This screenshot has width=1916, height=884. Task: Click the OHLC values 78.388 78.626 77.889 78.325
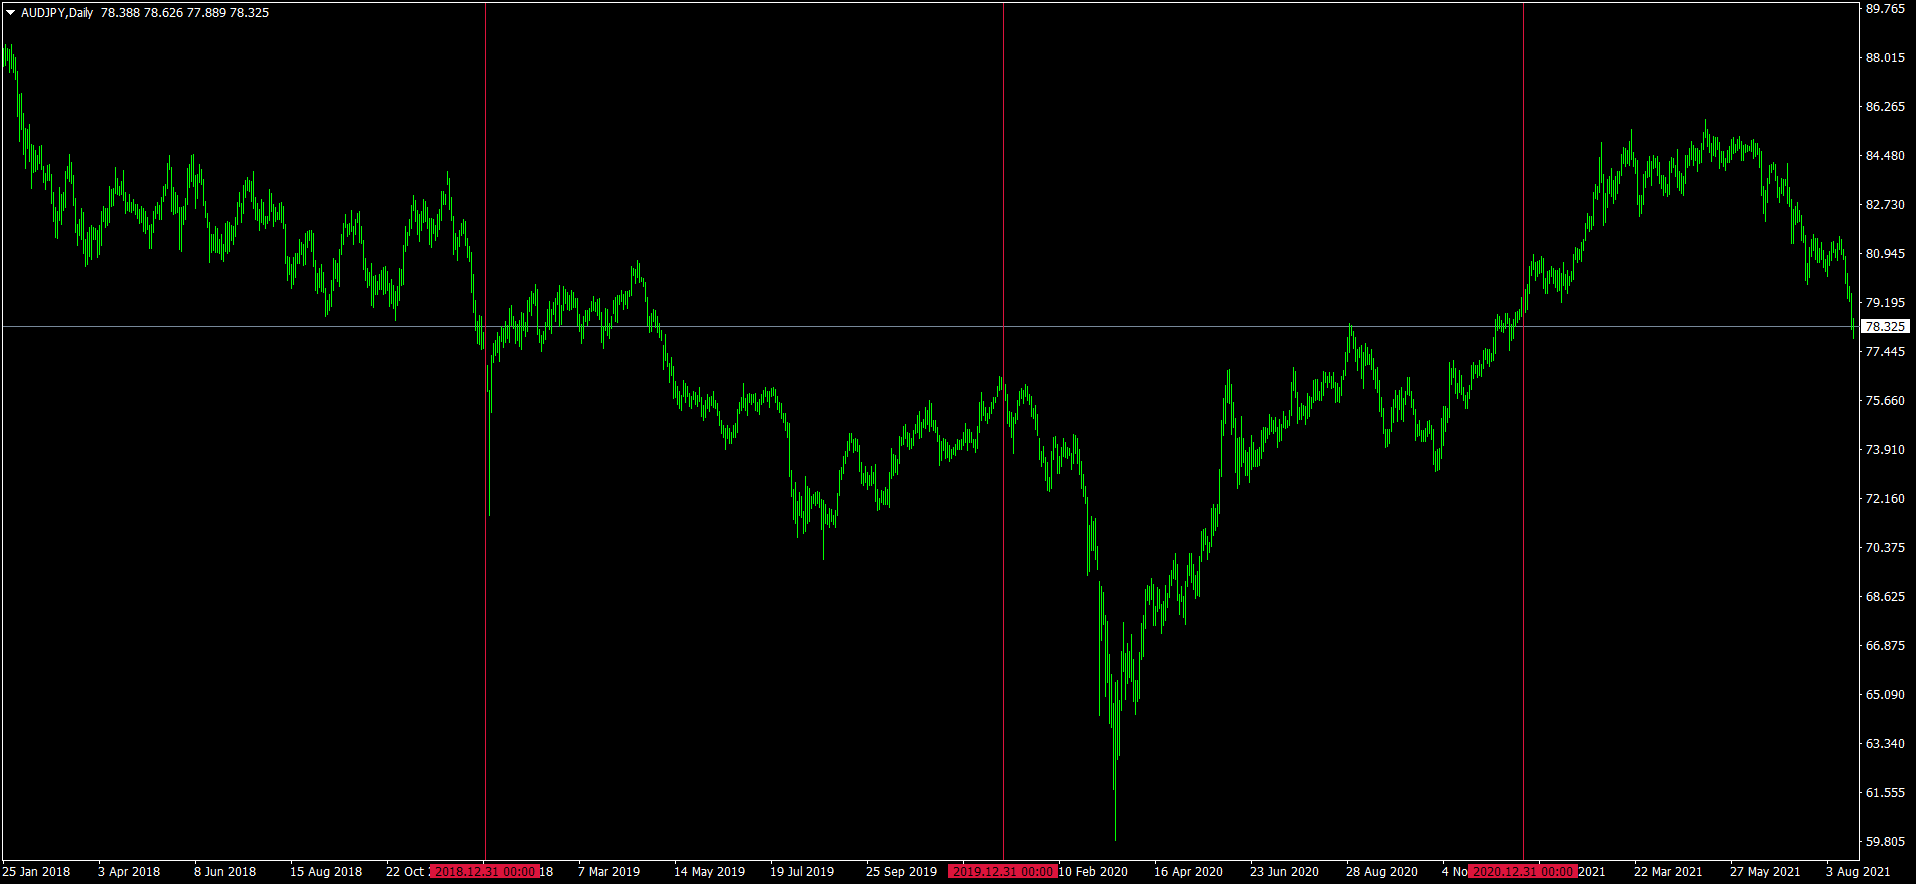pyautogui.click(x=185, y=13)
